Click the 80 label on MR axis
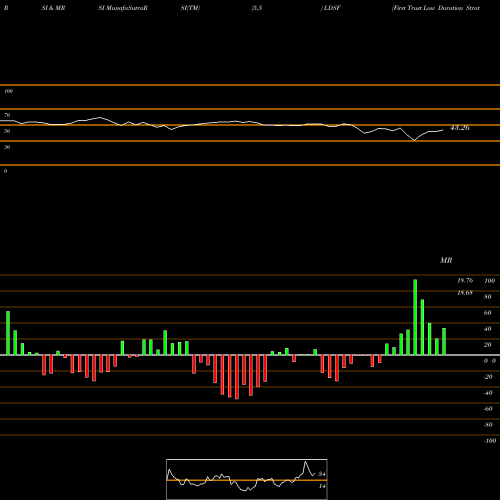 (x=488, y=297)
